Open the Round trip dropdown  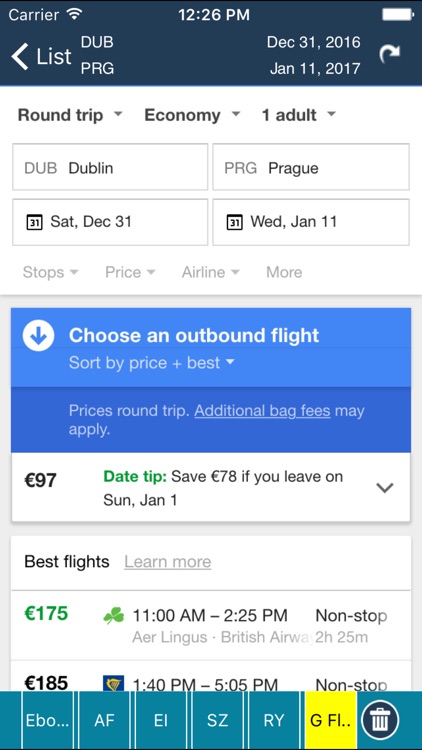click(x=70, y=115)
